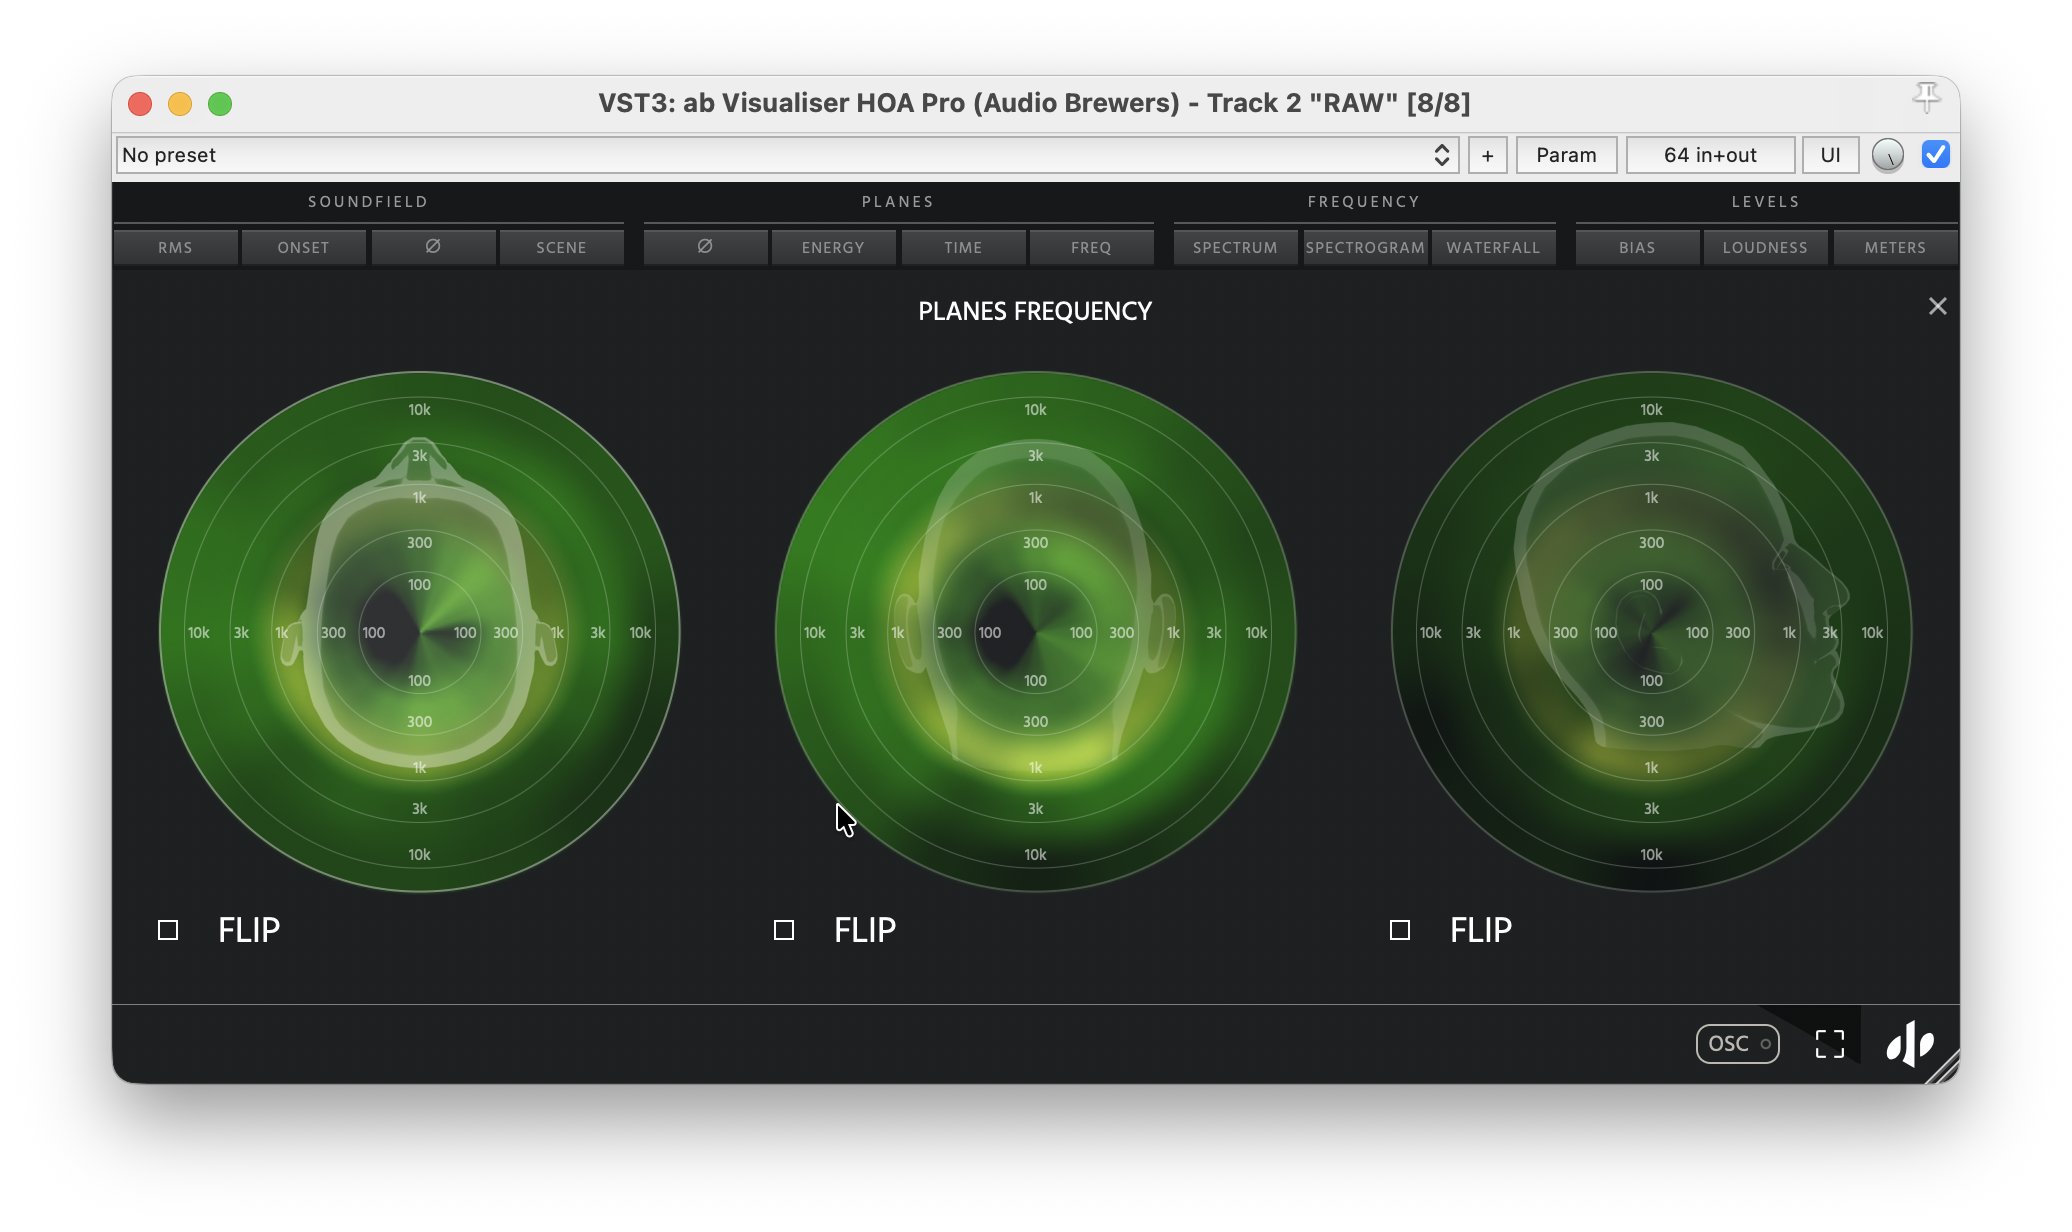Switch to Planes ENERGY view
This screenshot has height=1232, width=2072.
[833, 247]
